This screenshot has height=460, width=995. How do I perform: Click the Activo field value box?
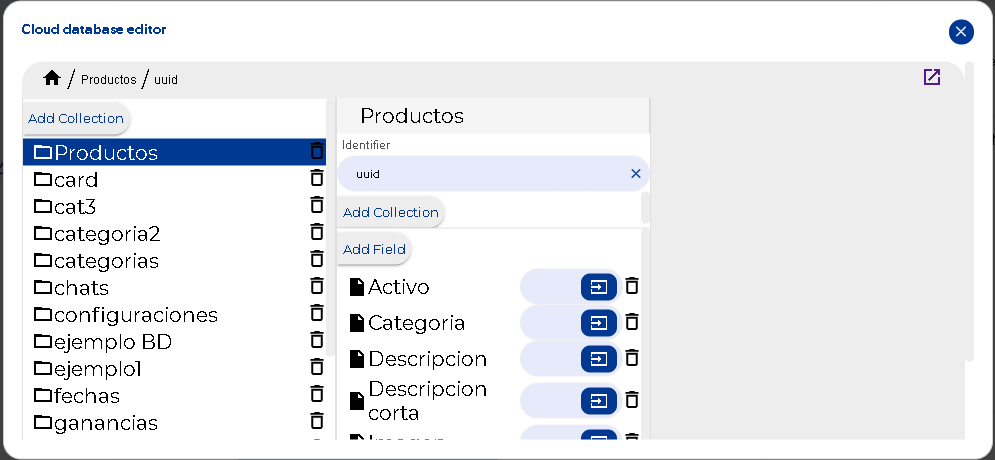[551, 287]
